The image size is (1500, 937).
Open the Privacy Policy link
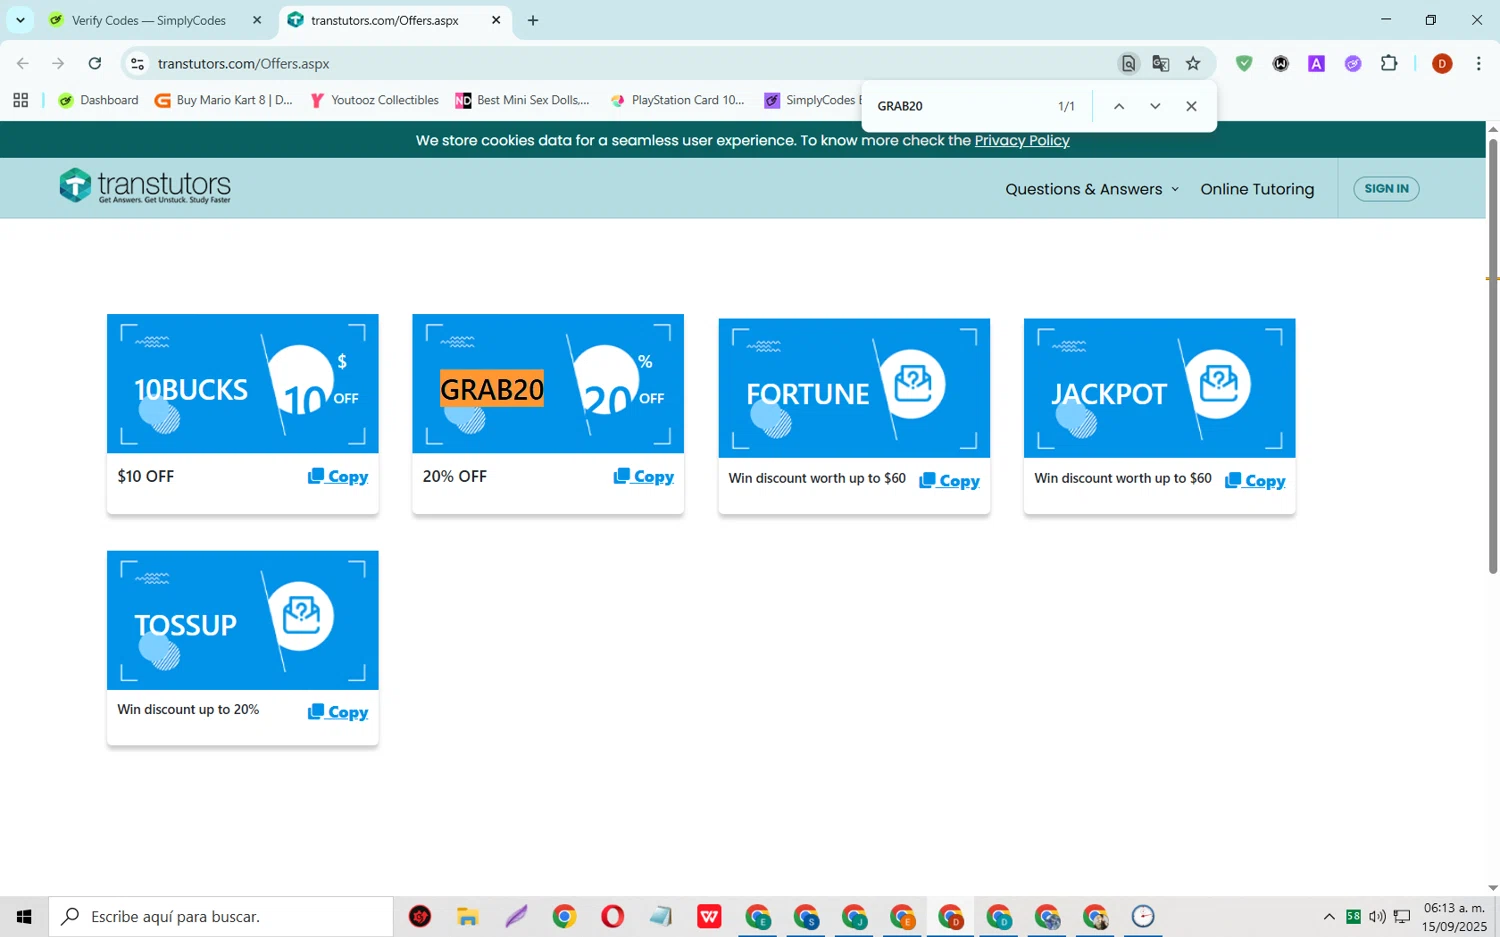click(1022, 140)
